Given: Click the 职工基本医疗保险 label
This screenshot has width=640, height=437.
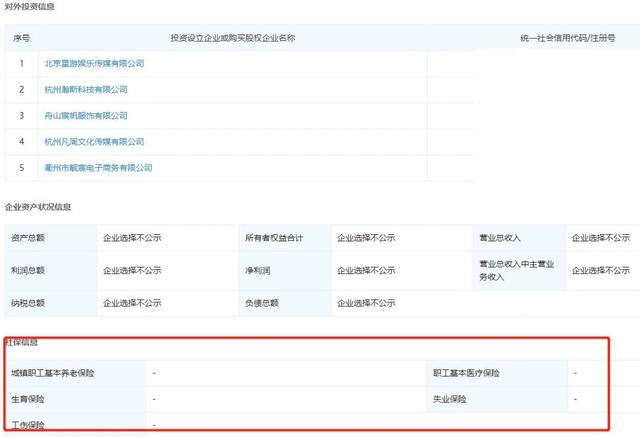Looking at the screenshot, I should click(466, 373).
